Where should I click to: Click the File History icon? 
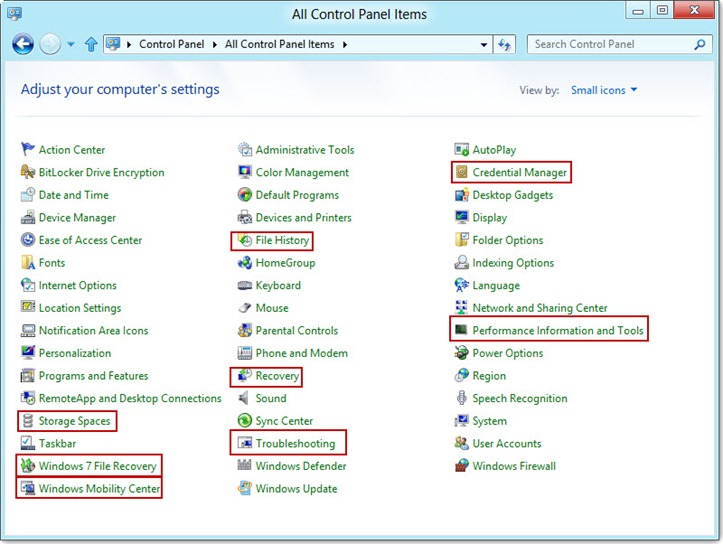tap(244, 240)
